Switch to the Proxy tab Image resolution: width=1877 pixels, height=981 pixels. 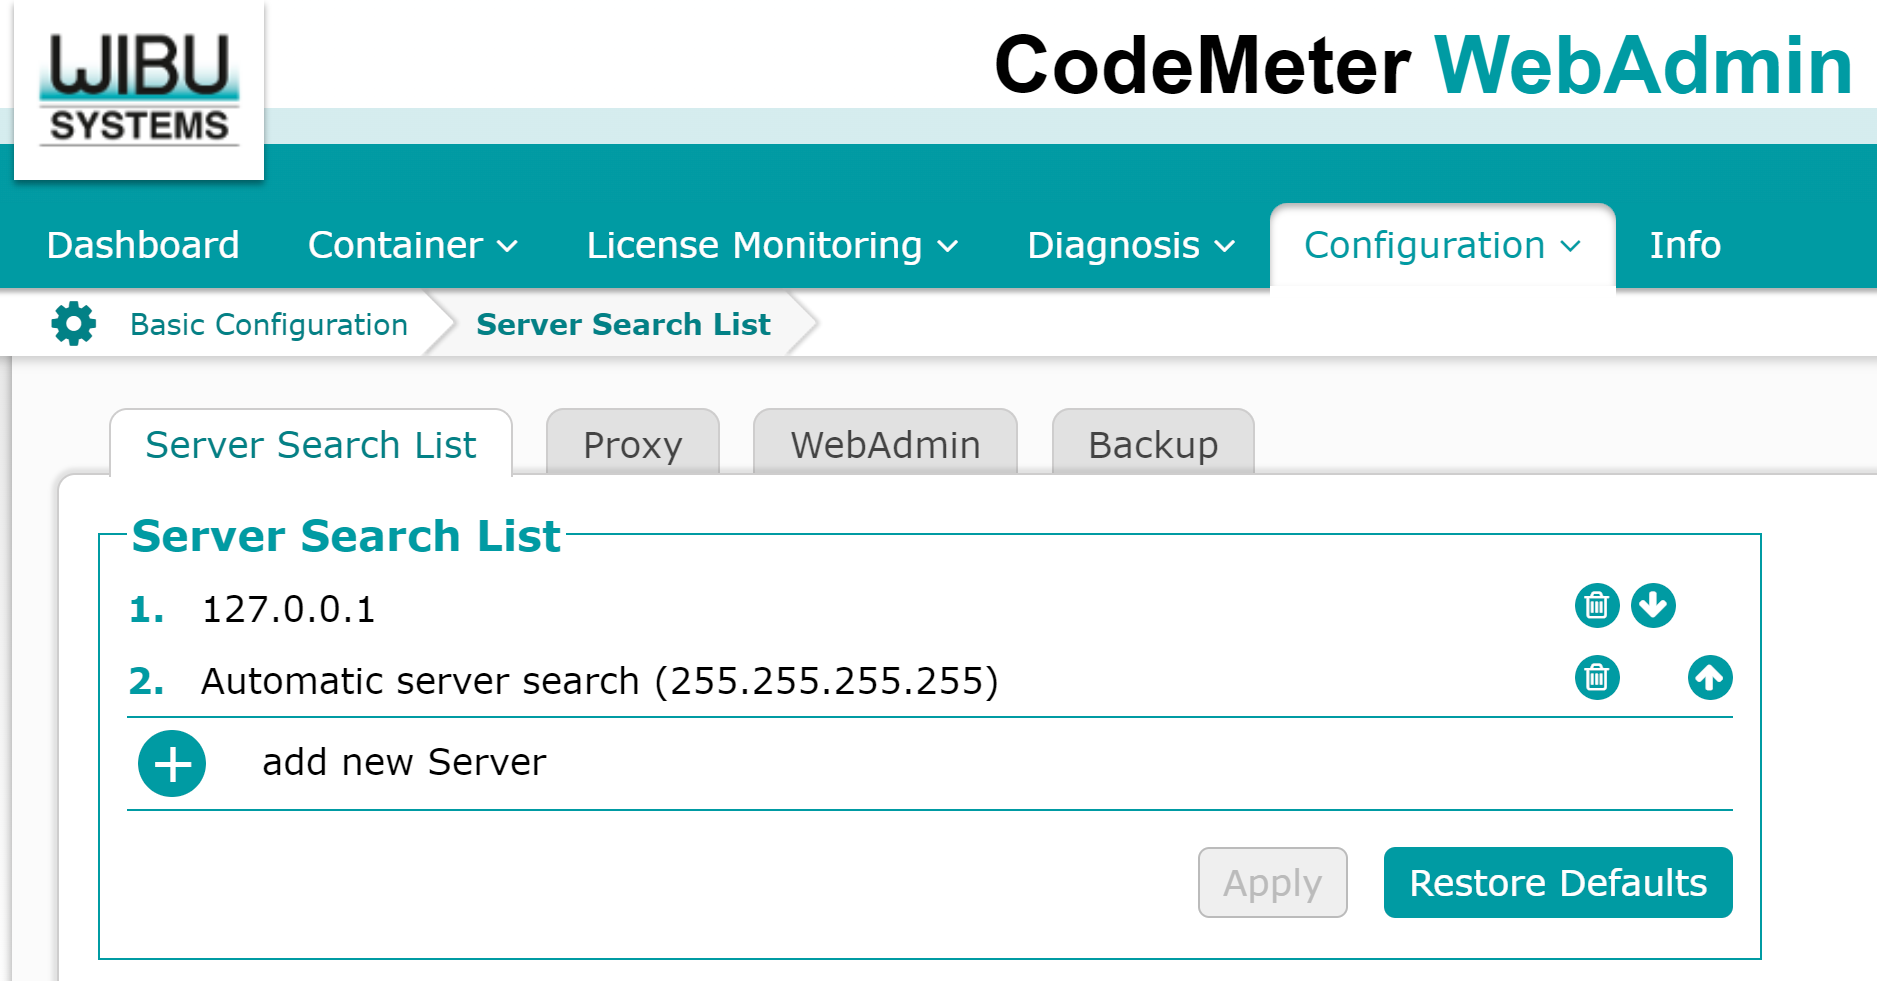pyautogui.click(x=632, y=445)
